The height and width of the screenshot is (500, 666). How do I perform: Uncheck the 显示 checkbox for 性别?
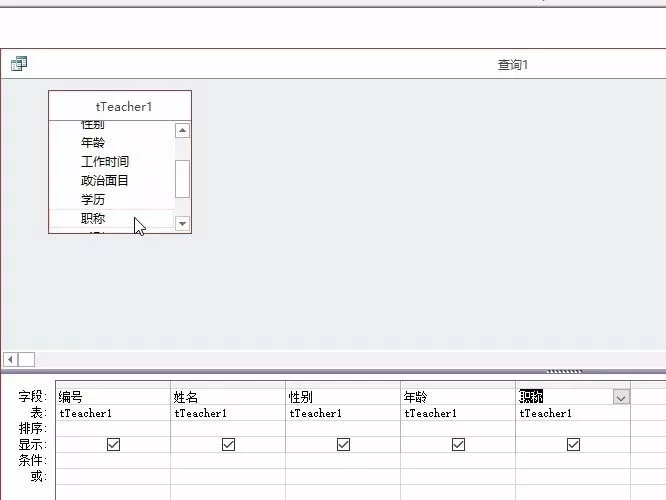[344, 444]
